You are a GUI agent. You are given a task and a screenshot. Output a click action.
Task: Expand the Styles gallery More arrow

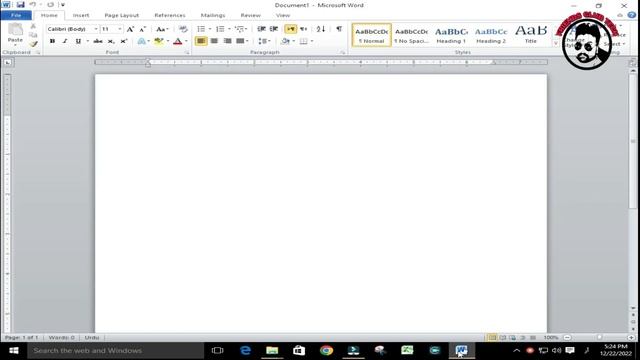[x=556, y=43]
